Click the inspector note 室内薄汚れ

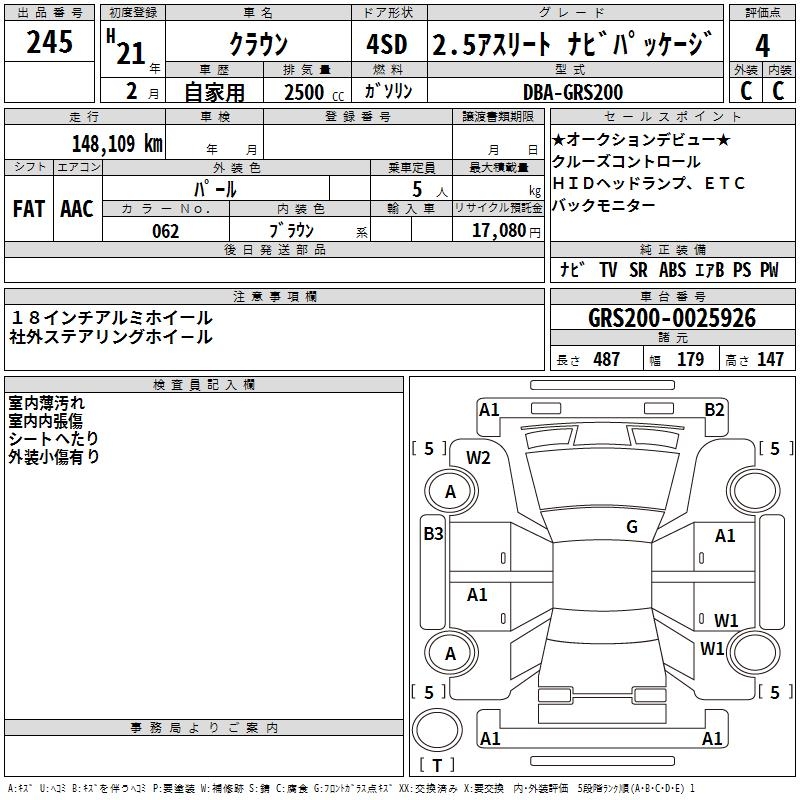pos(47,403)
